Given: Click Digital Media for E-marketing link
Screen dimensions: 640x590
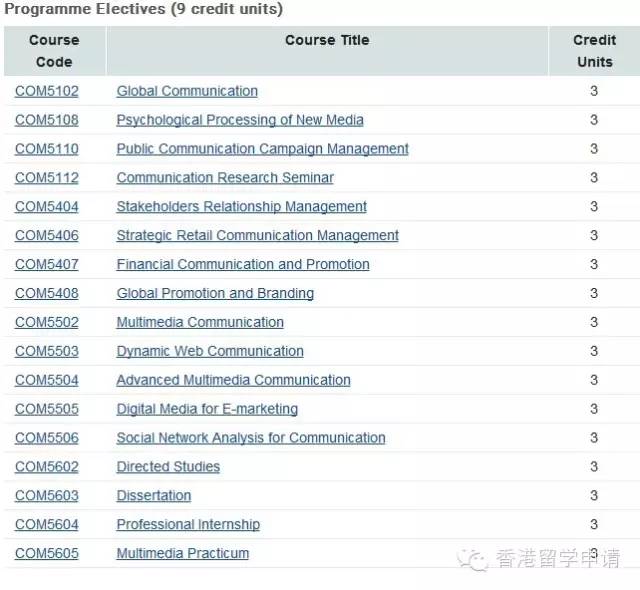Looking at the screenshot, I should [x=207, y=409].
